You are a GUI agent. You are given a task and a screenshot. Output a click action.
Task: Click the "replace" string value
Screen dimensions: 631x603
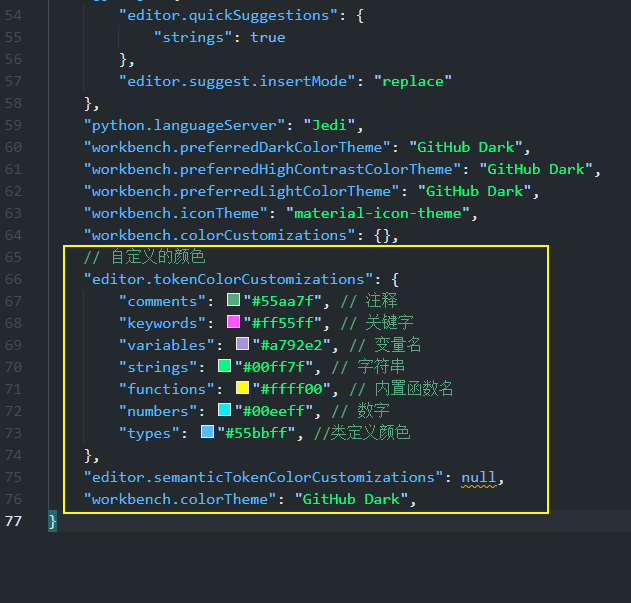pyautogui.click(x=413, y=81)
